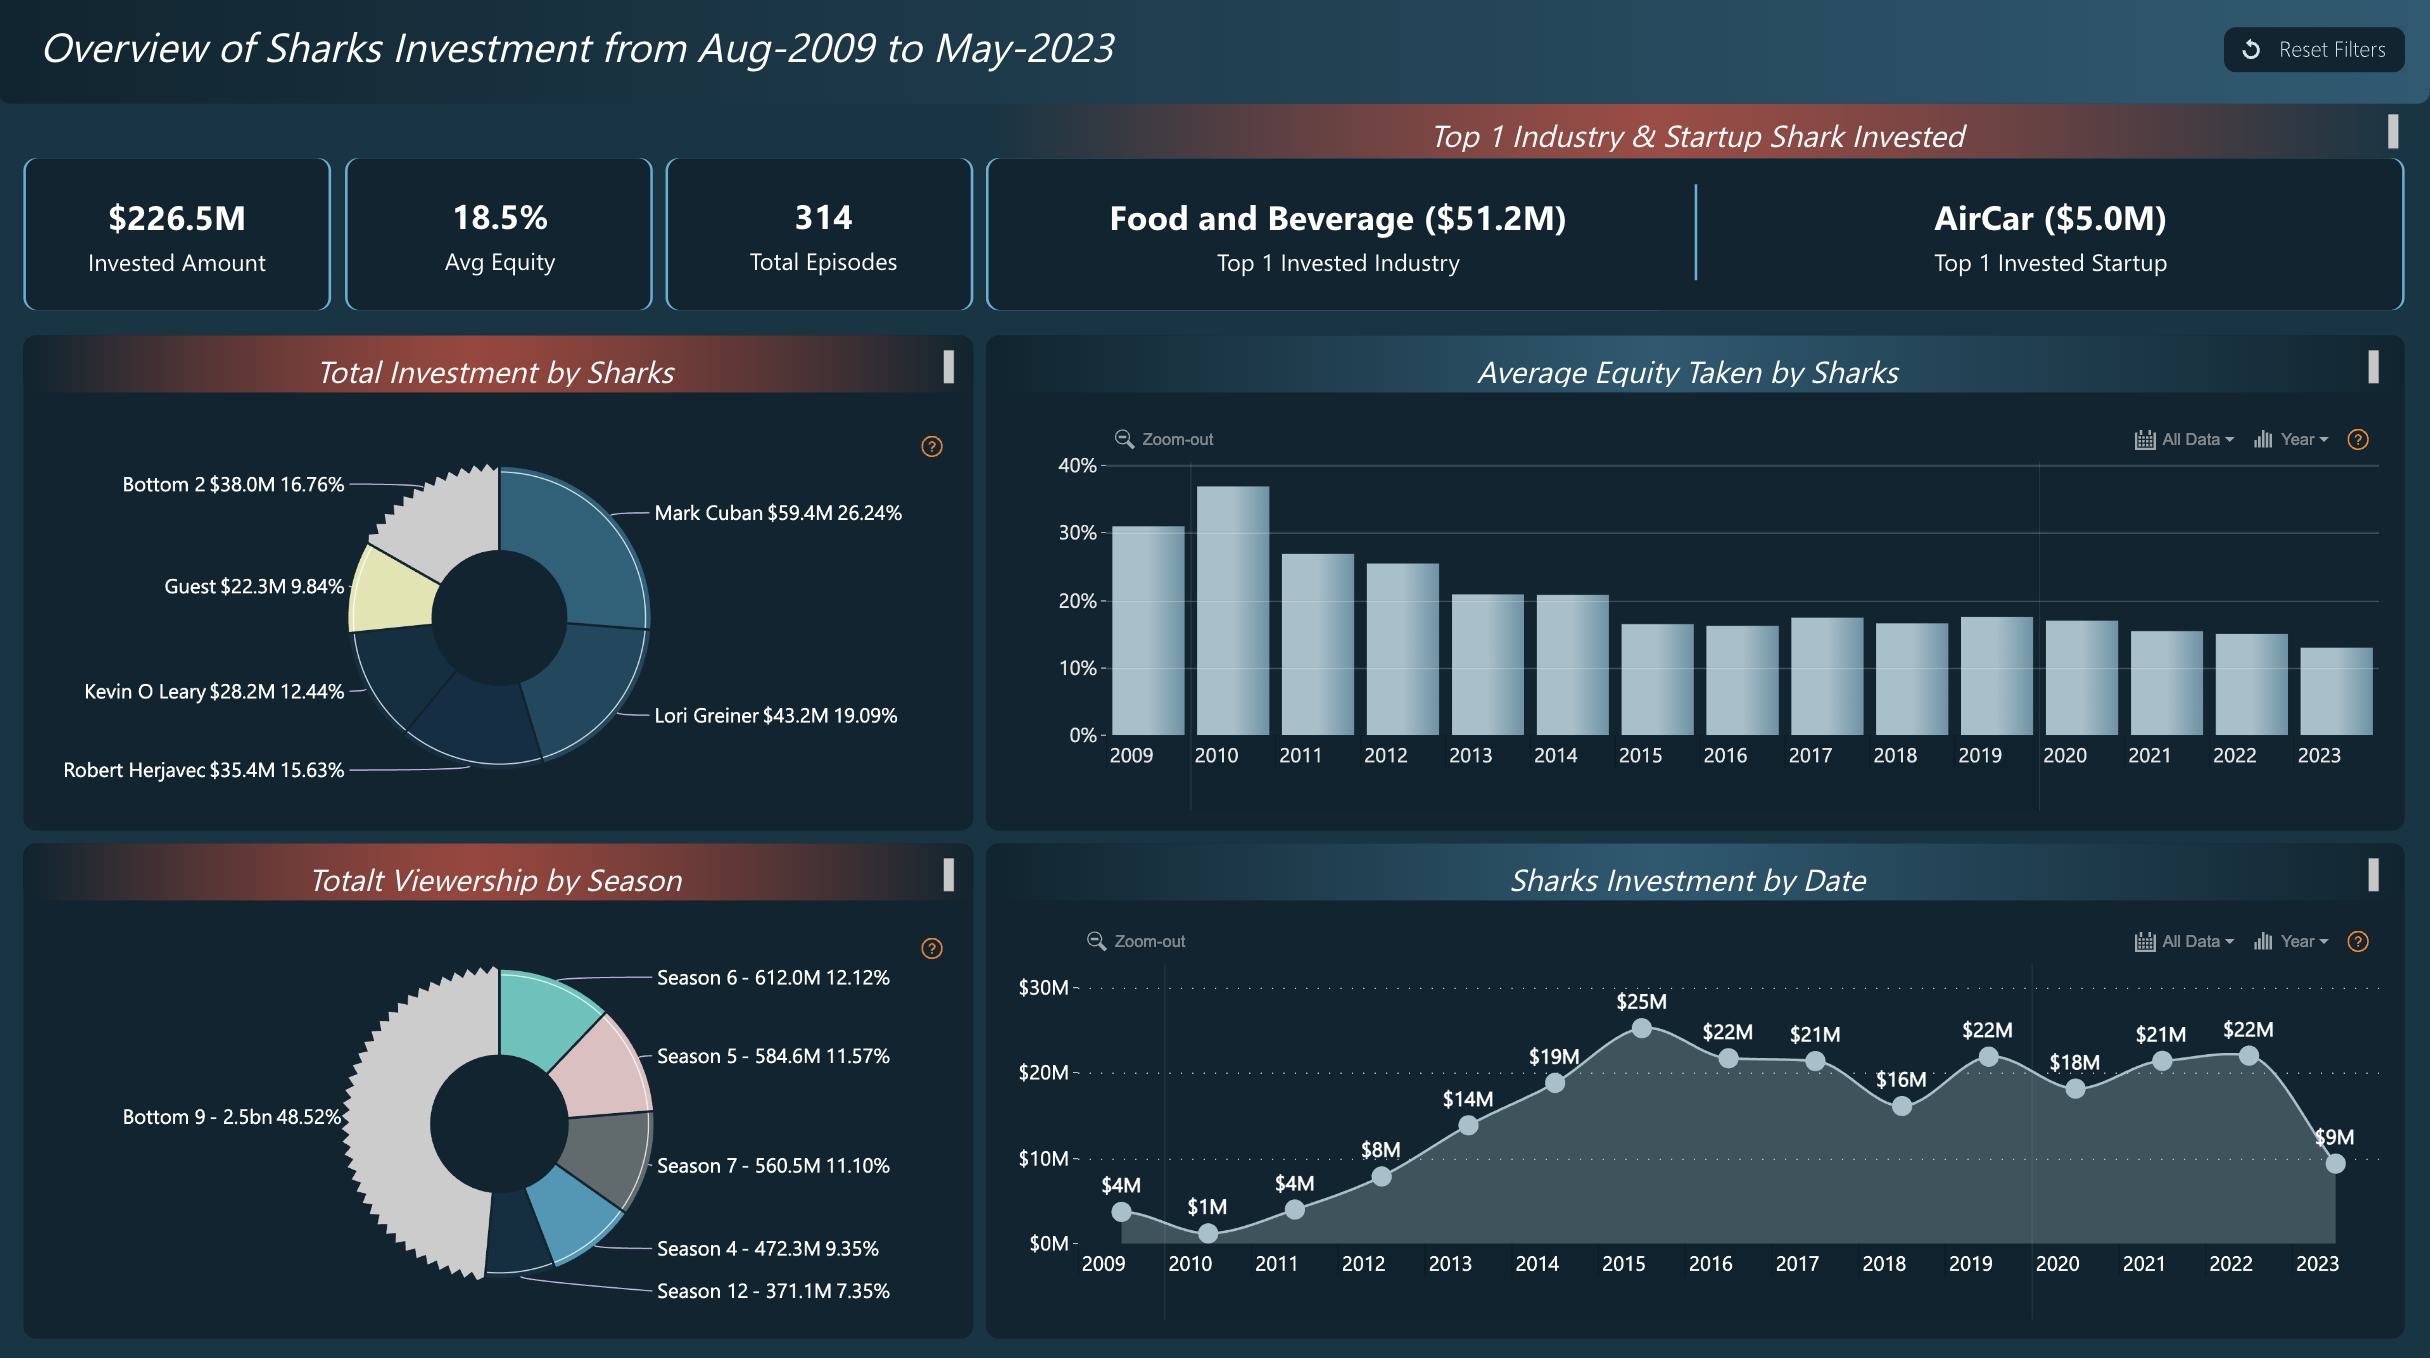The width and height of the screenshot is (2430, 1358).
Task: Click menu handle of Total Investment by Sharks
Action: click(948, 367)
